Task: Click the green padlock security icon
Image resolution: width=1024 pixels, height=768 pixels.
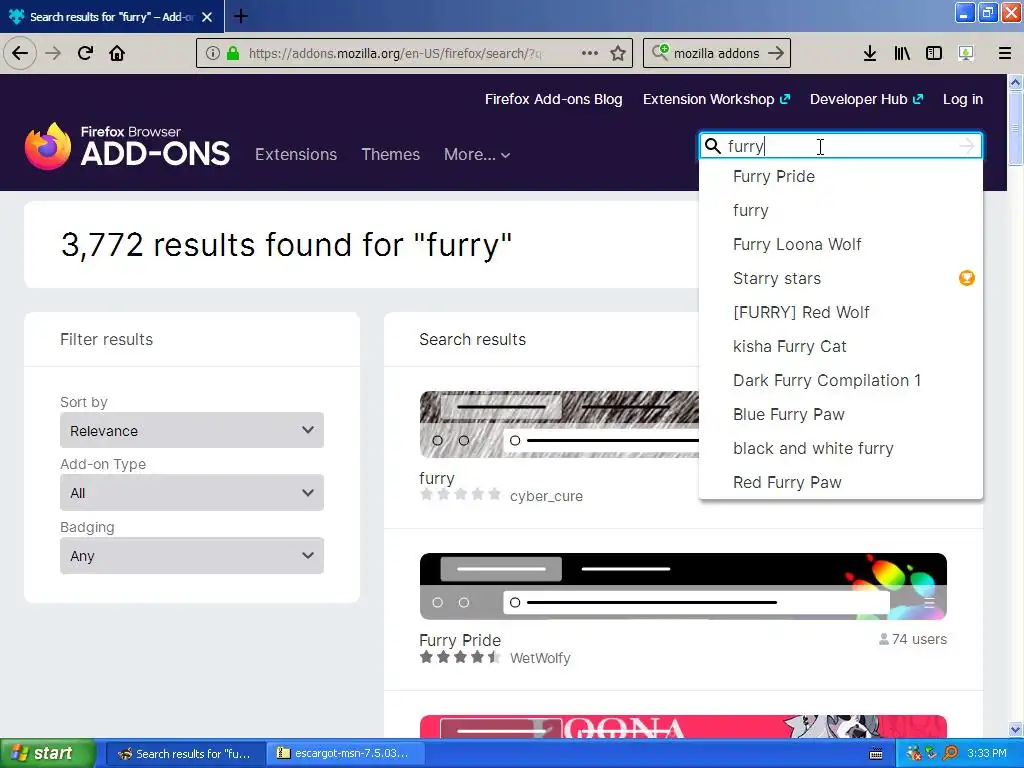Action: (232, 53)
